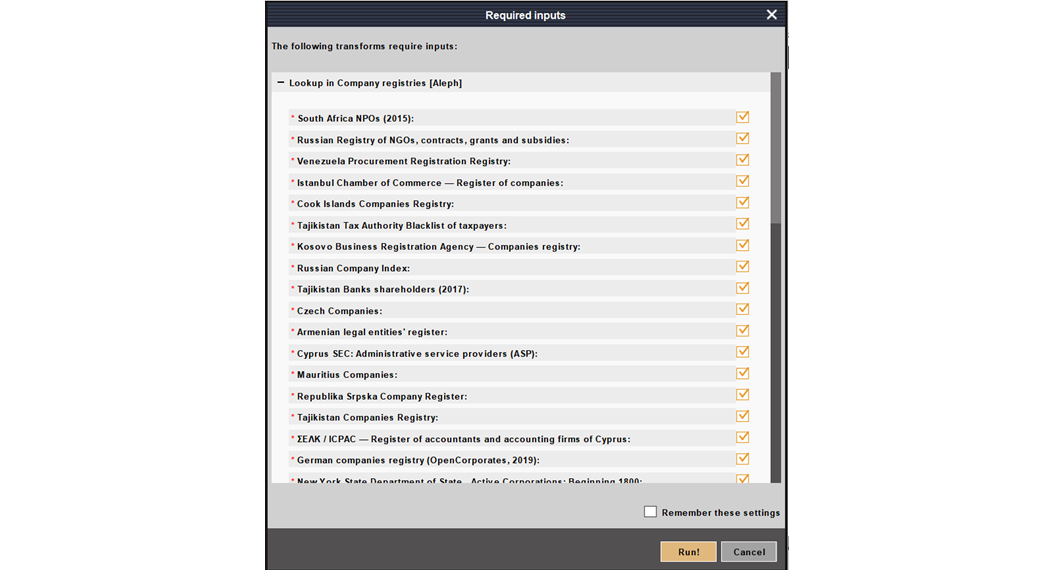Close the Required inputs dialog
The height and width of the screenshot is (570, 1043).
click(x=772, y=15)
